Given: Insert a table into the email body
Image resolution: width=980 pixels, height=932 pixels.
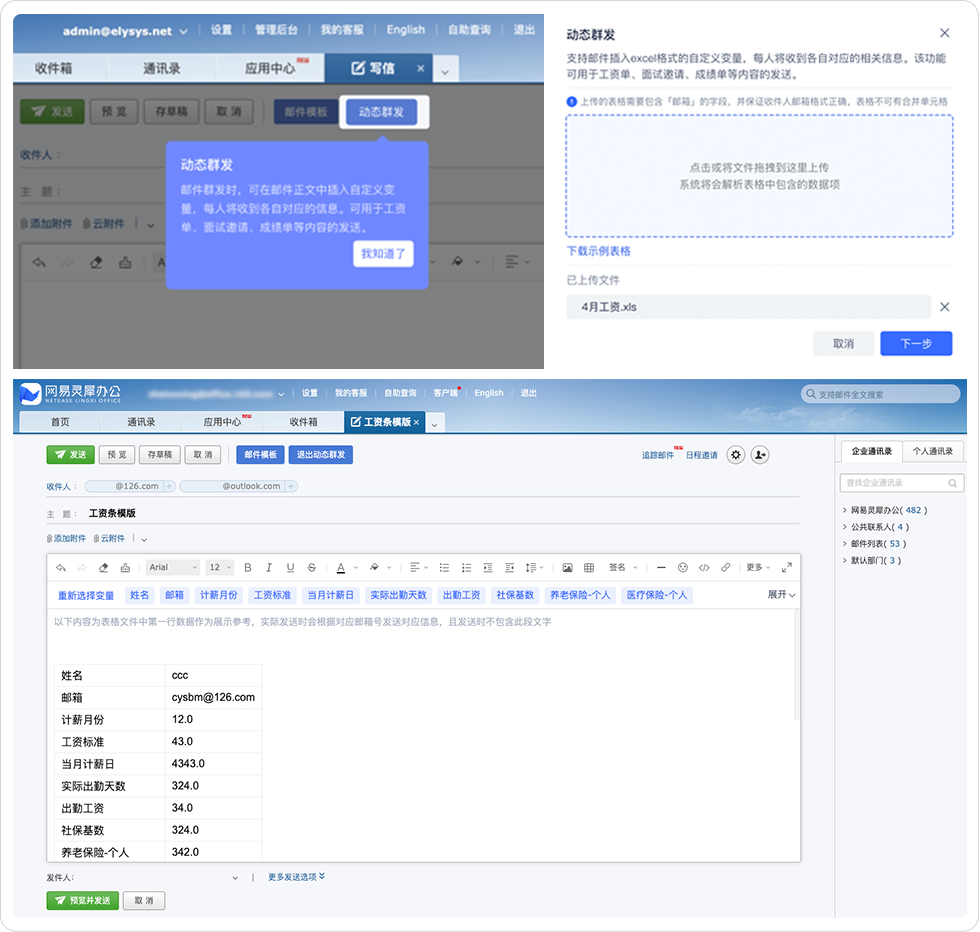Looking at the screenshot, I should pyautogui.click(x=590, y=567).
